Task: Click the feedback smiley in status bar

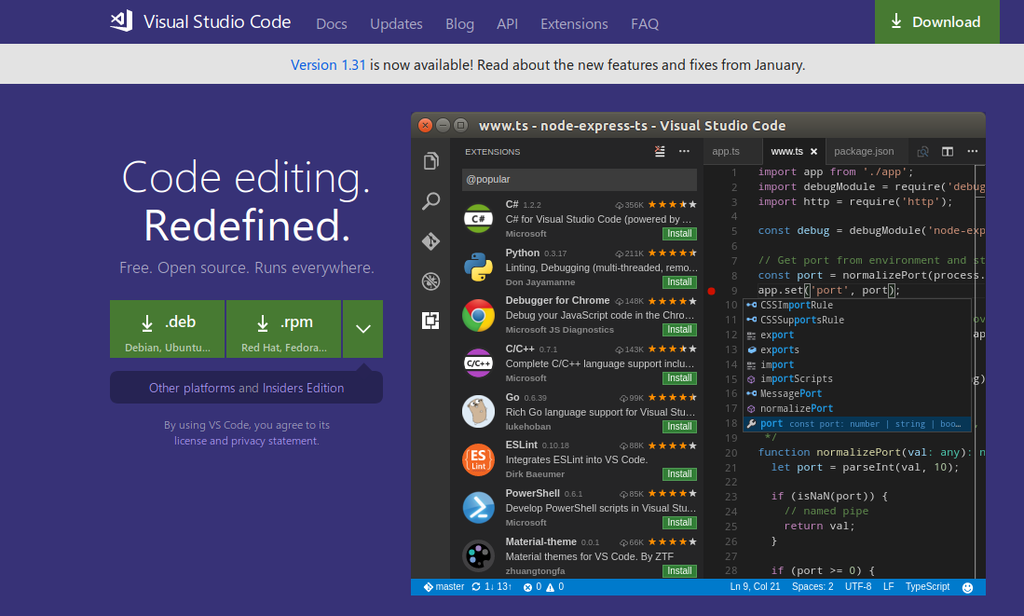Action: tap(968, 587)
